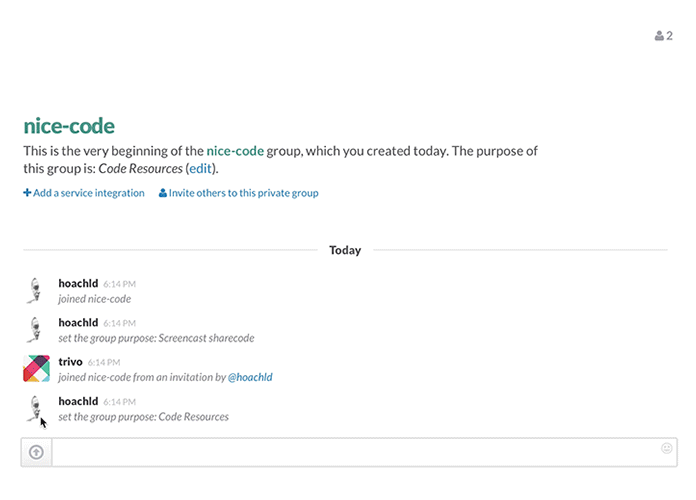Screen dimensions: 696x500
Task: Click Add a service integration link
Action: click(88, 193)
